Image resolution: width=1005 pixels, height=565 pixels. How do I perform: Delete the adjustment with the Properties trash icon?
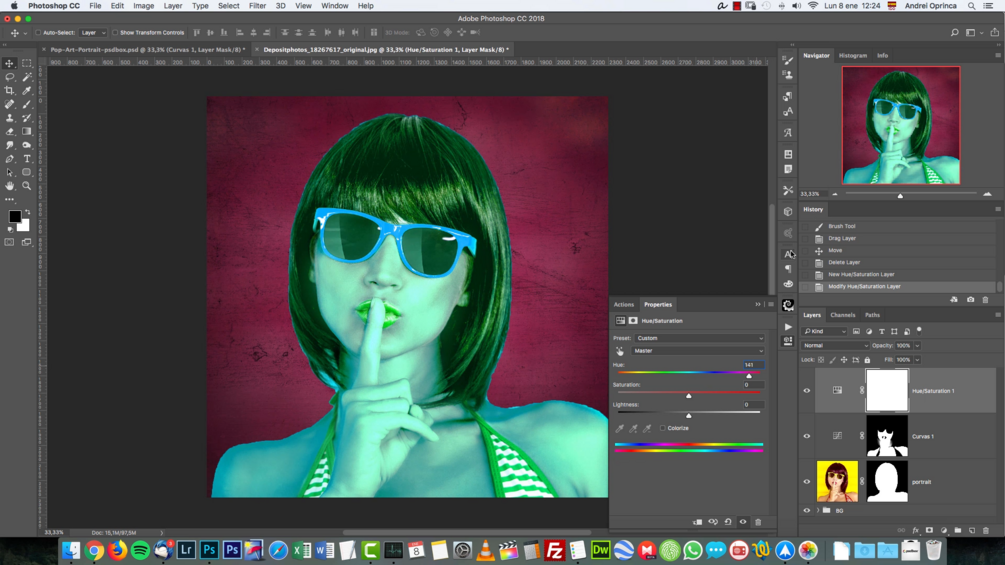tap(758, 522)
